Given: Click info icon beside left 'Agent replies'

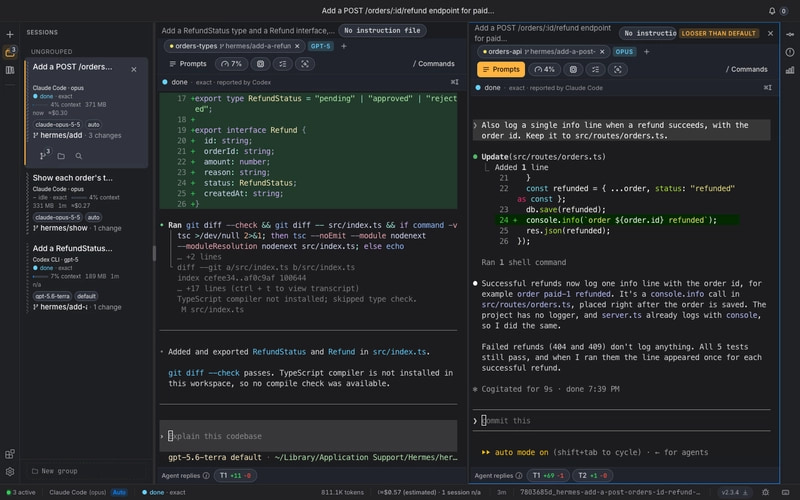Looking at the screenshot, I should click(206, 476).
